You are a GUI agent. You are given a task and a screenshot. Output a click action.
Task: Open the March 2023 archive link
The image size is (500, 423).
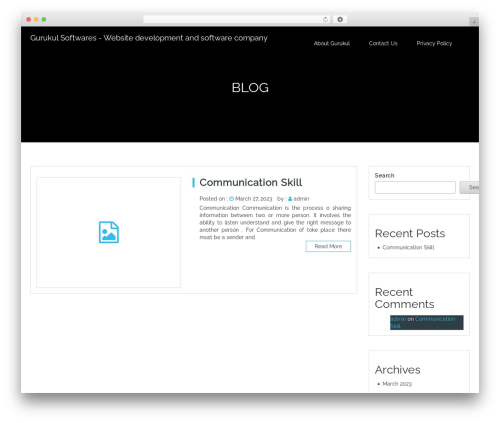pos(397,384)
